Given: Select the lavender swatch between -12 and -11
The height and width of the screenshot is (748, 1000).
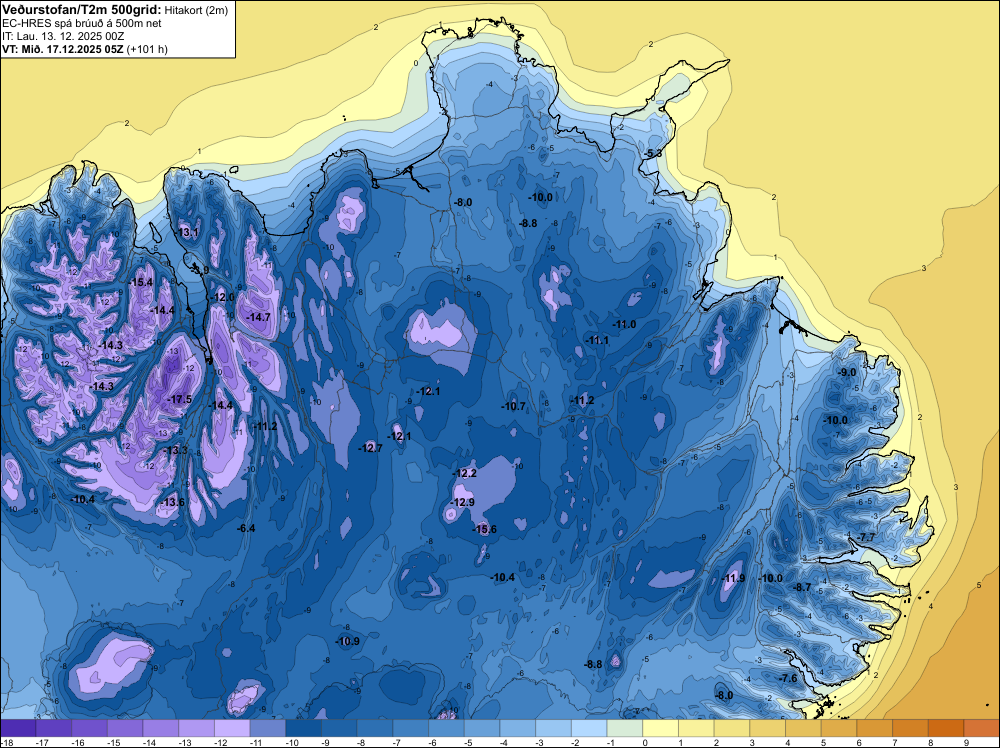Looking at the screenshot, I should pos(232,729).
